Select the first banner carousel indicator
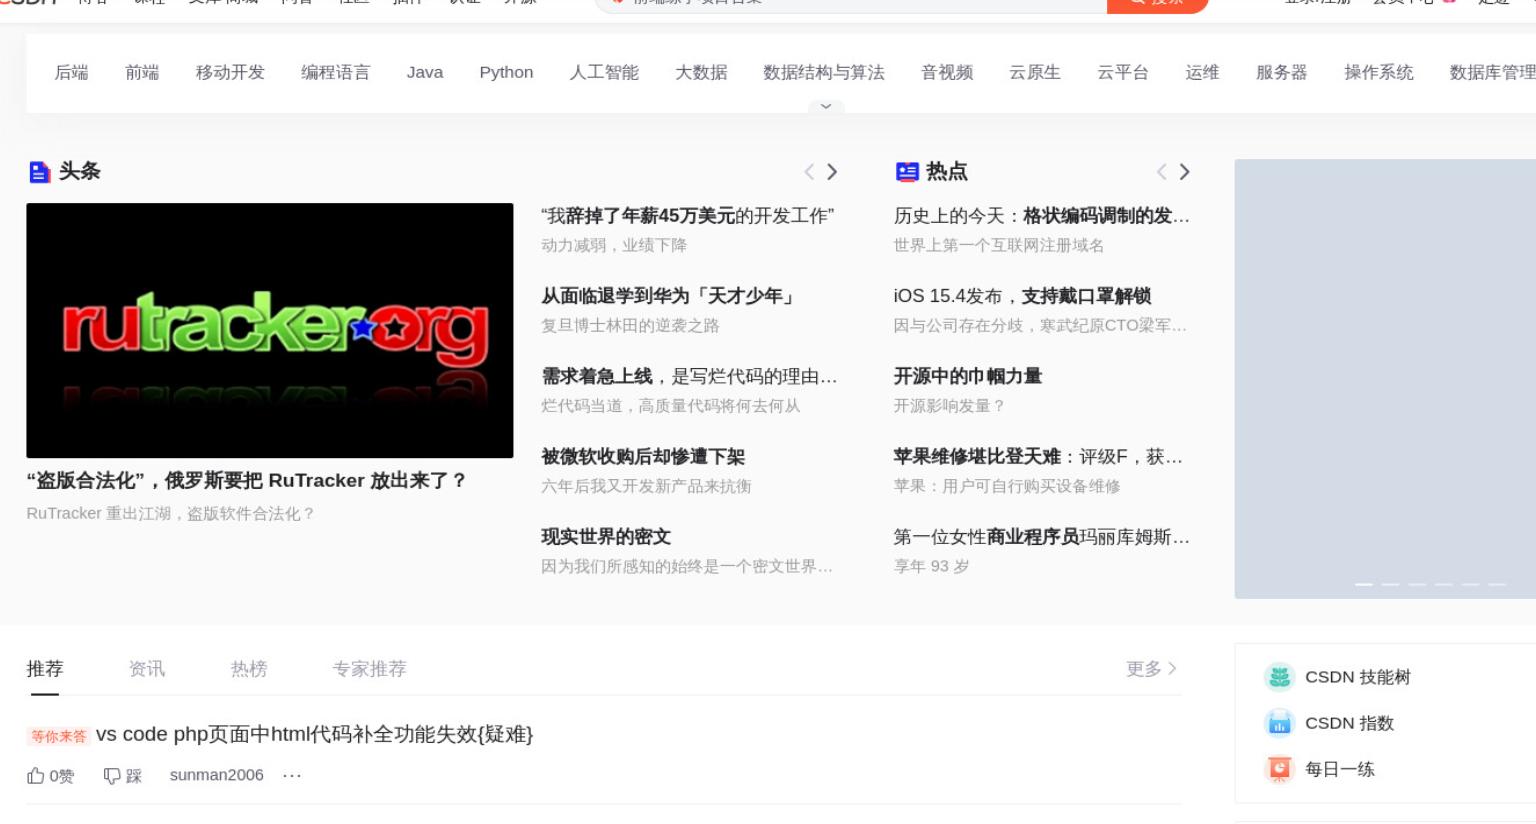Viewport: 1536px width, 824px height. coord(1364,584)
